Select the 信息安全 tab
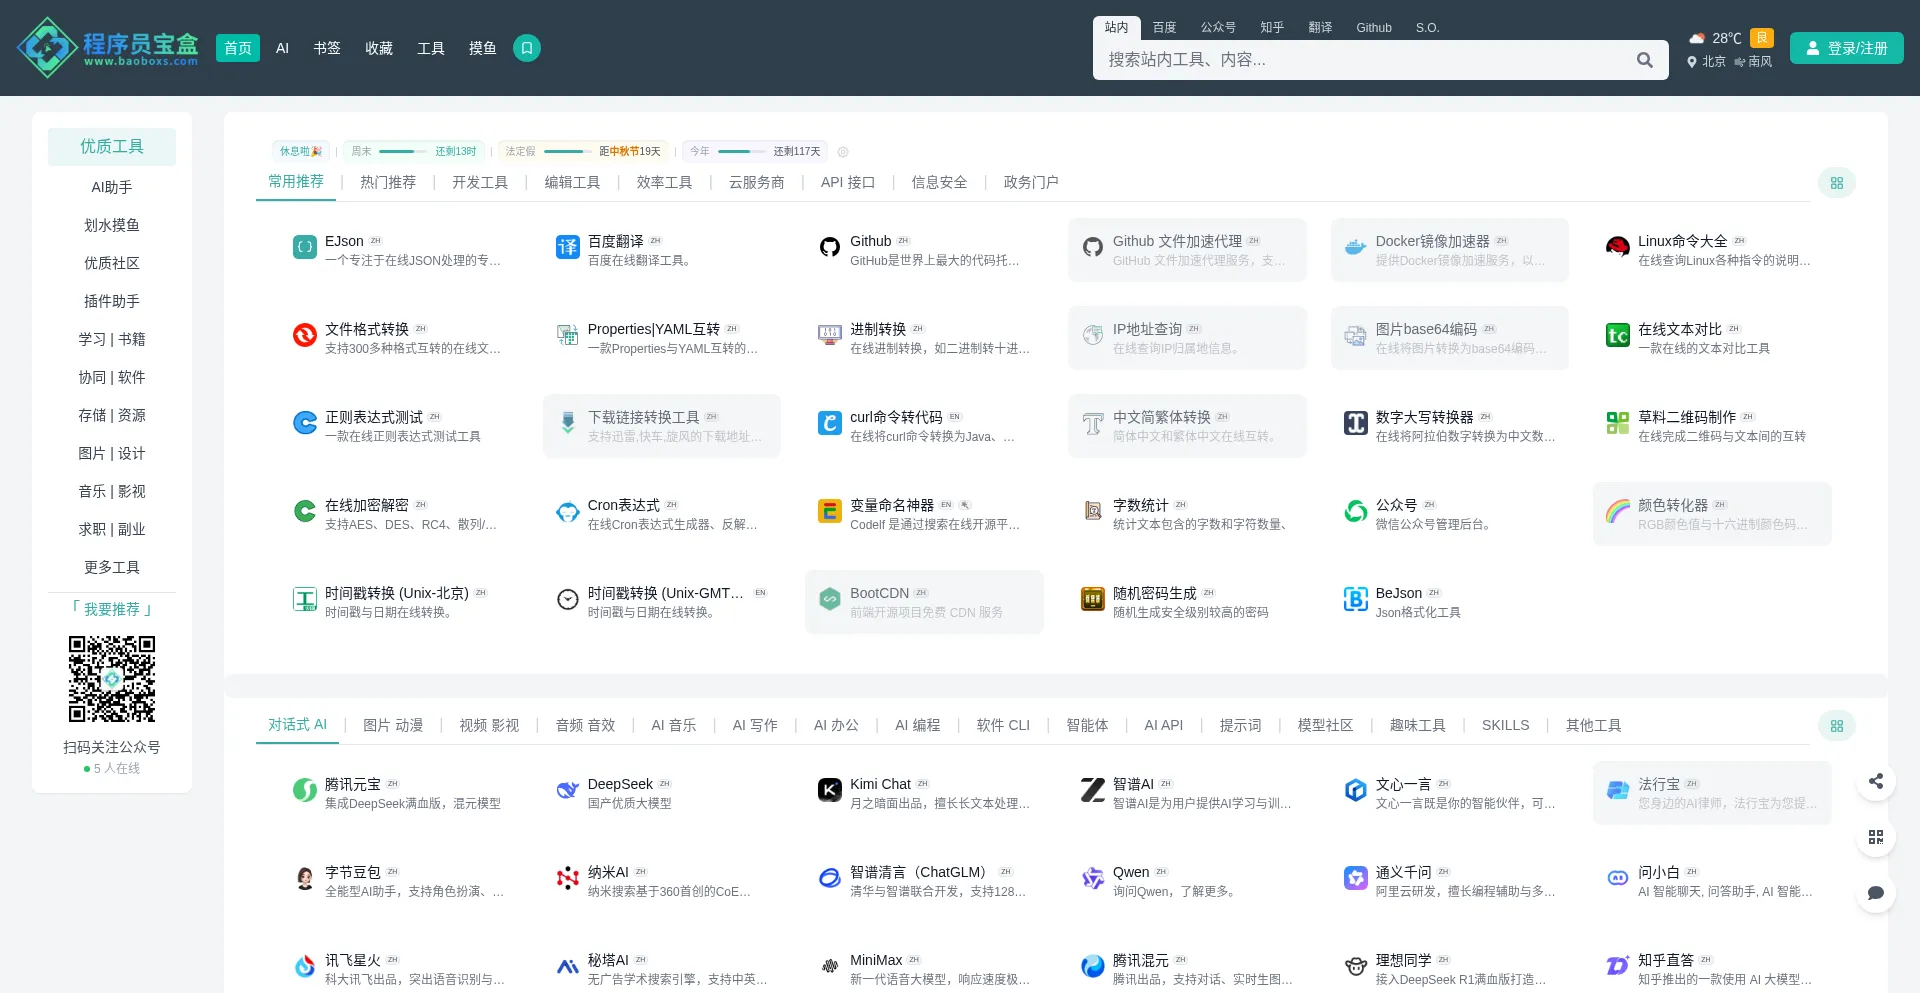This screenshot has width=1920, height=993. [x=939, y=182]
